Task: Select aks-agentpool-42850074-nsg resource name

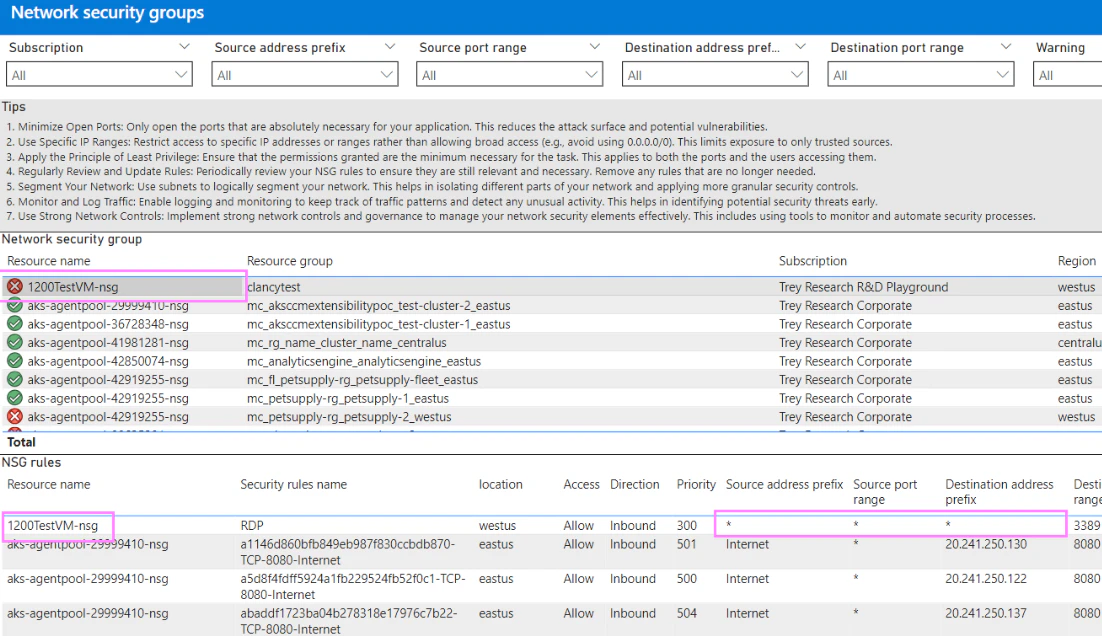Action: coord(108,361)
